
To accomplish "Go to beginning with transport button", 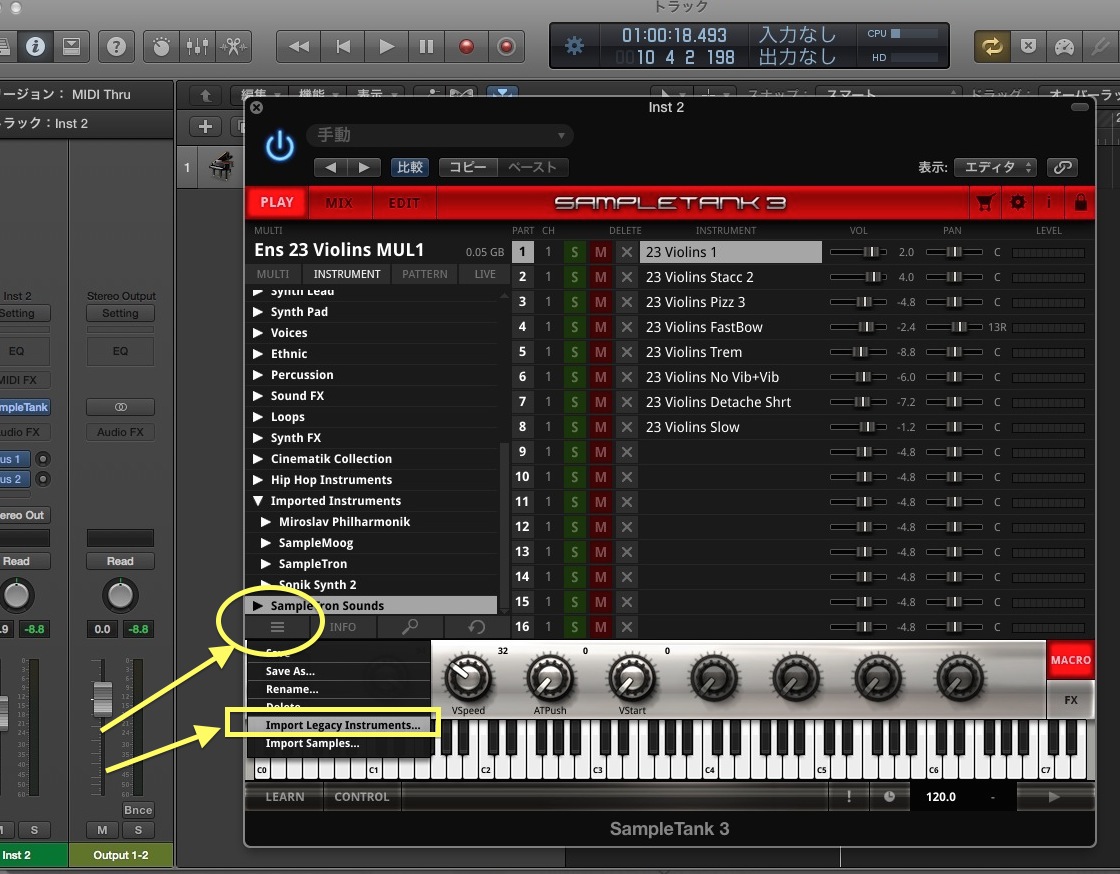I will [x=343, y=47].
